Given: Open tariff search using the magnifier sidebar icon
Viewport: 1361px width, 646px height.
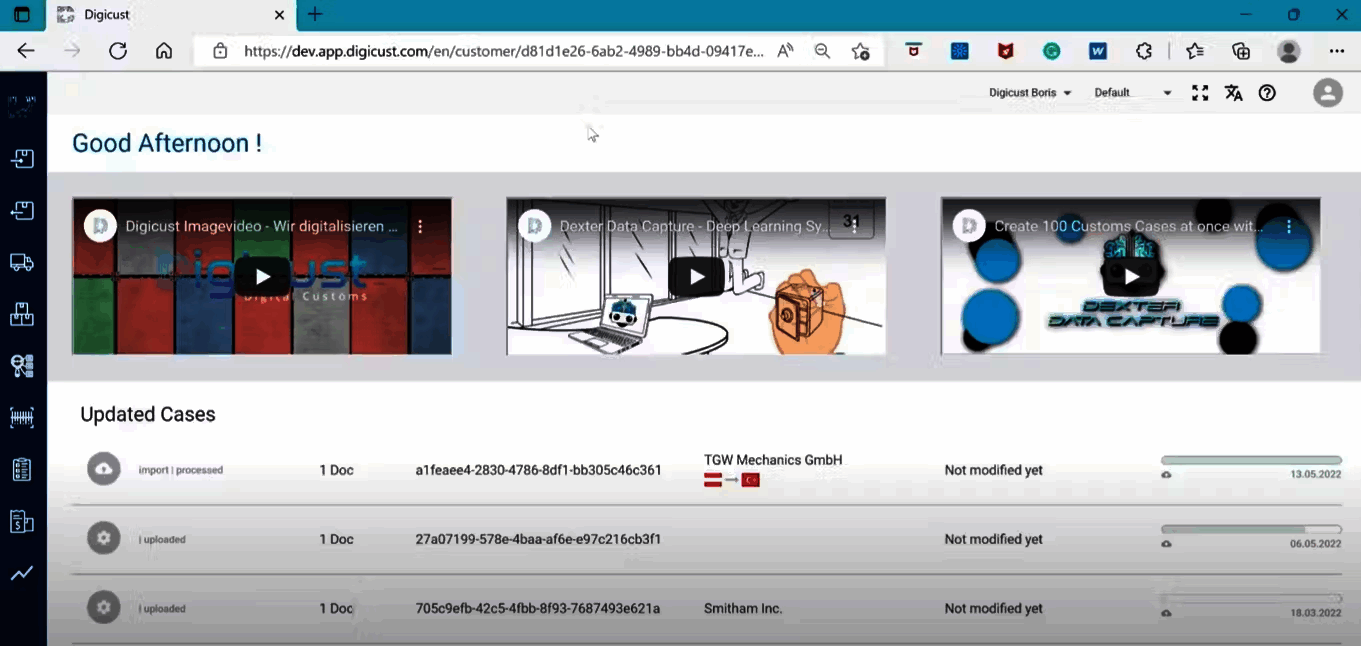Looking at the screenshot, I should pyautogui.click(x=22, y=366).
